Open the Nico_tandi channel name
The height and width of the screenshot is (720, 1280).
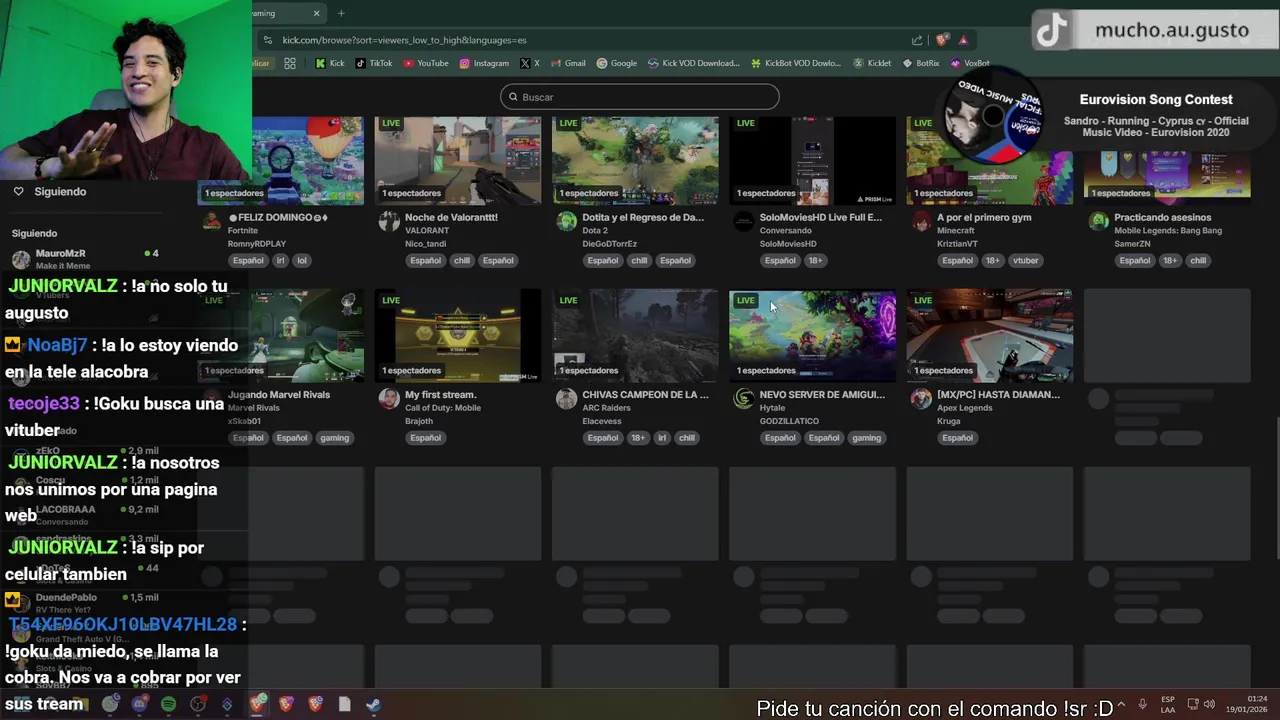(x=425, y=244)
